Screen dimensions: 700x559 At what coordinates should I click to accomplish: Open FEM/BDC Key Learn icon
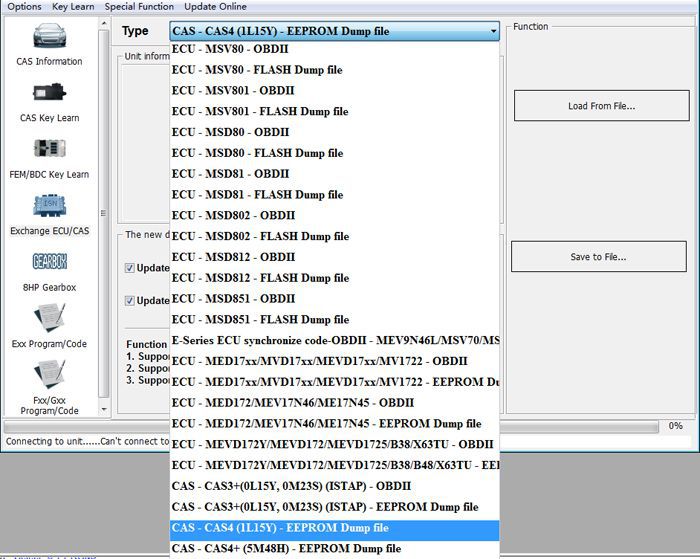[x=49, y=150]
